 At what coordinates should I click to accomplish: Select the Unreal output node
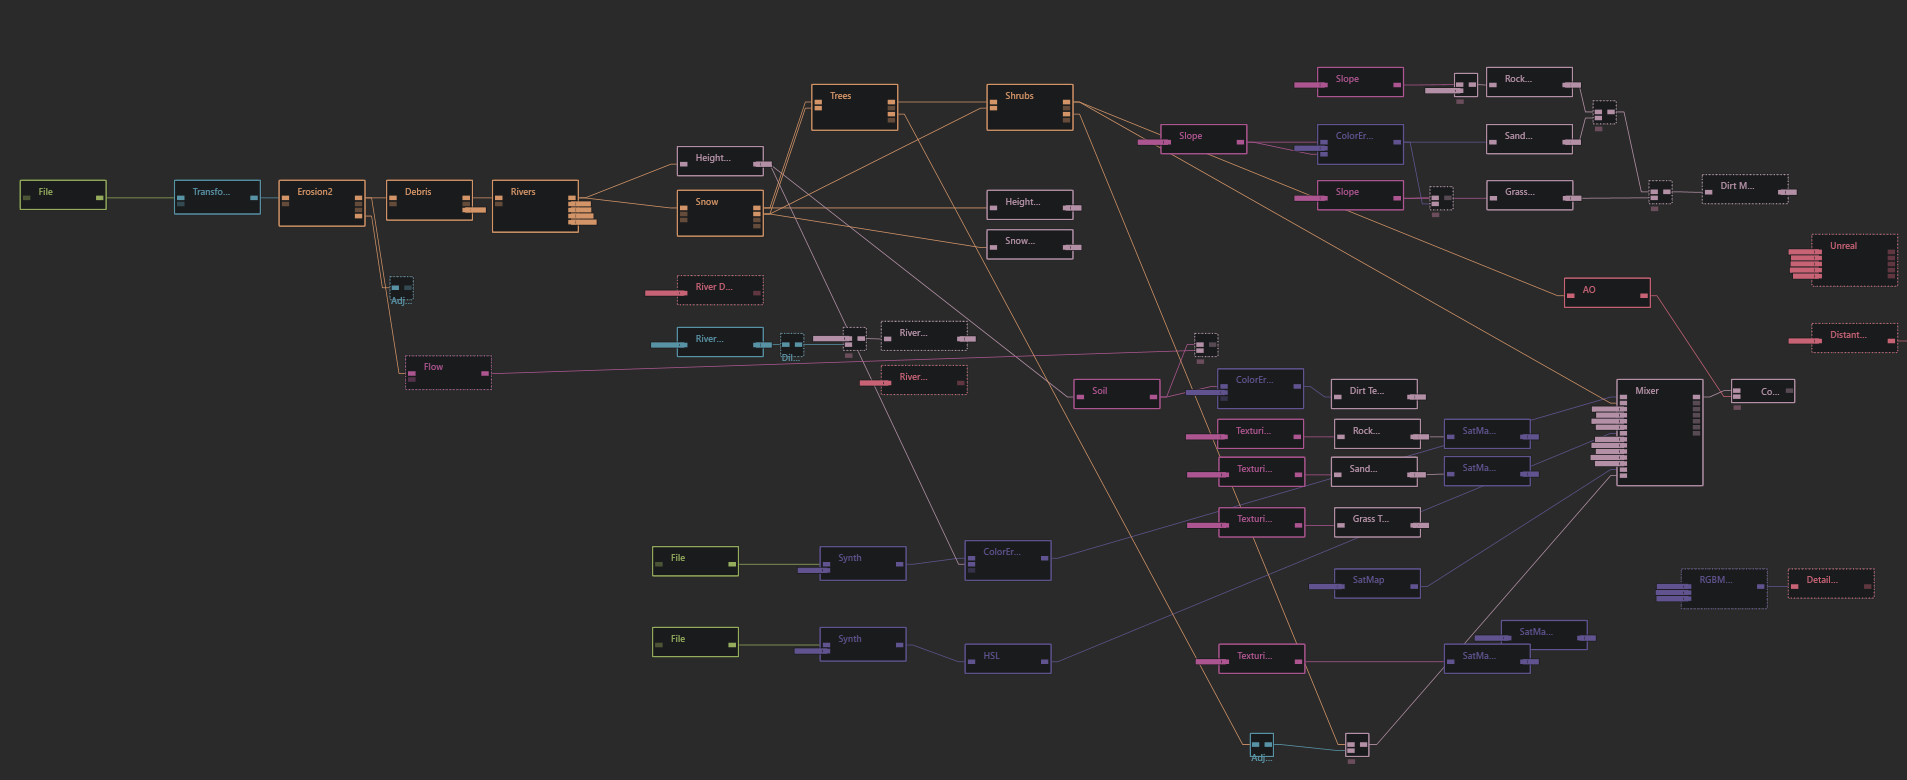[x=1853, y=260]
